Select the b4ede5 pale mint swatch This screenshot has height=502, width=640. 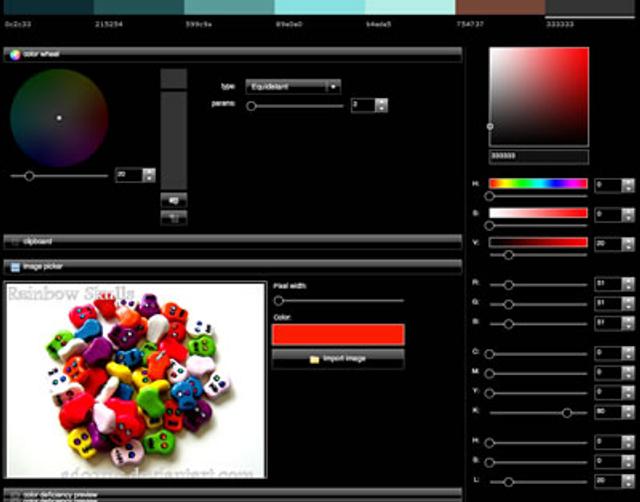(x=410, y=7)
